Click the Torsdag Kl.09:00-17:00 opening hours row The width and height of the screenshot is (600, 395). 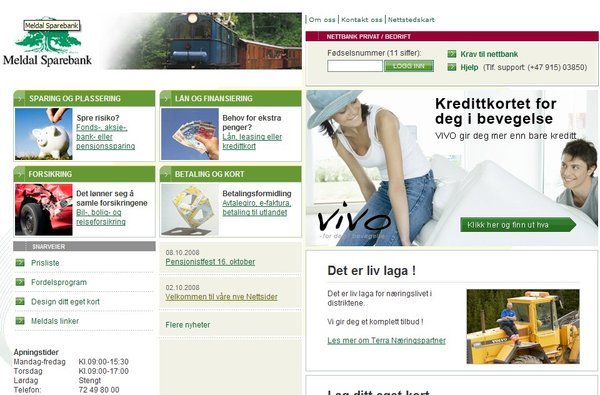tap(71, 371)
